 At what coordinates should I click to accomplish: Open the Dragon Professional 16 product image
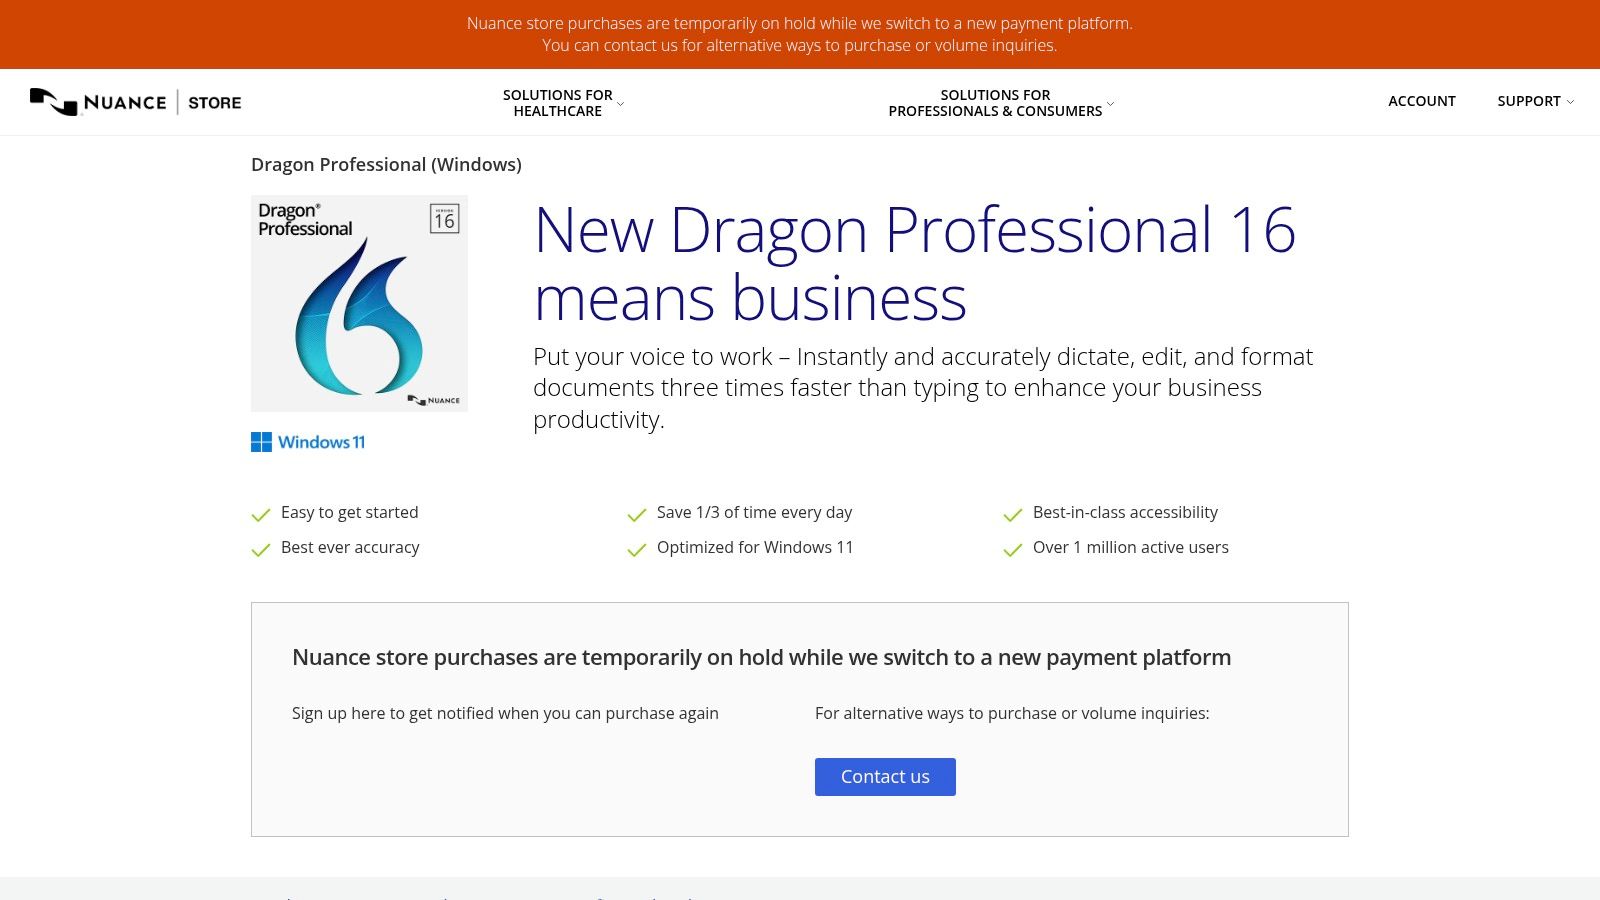359,303
